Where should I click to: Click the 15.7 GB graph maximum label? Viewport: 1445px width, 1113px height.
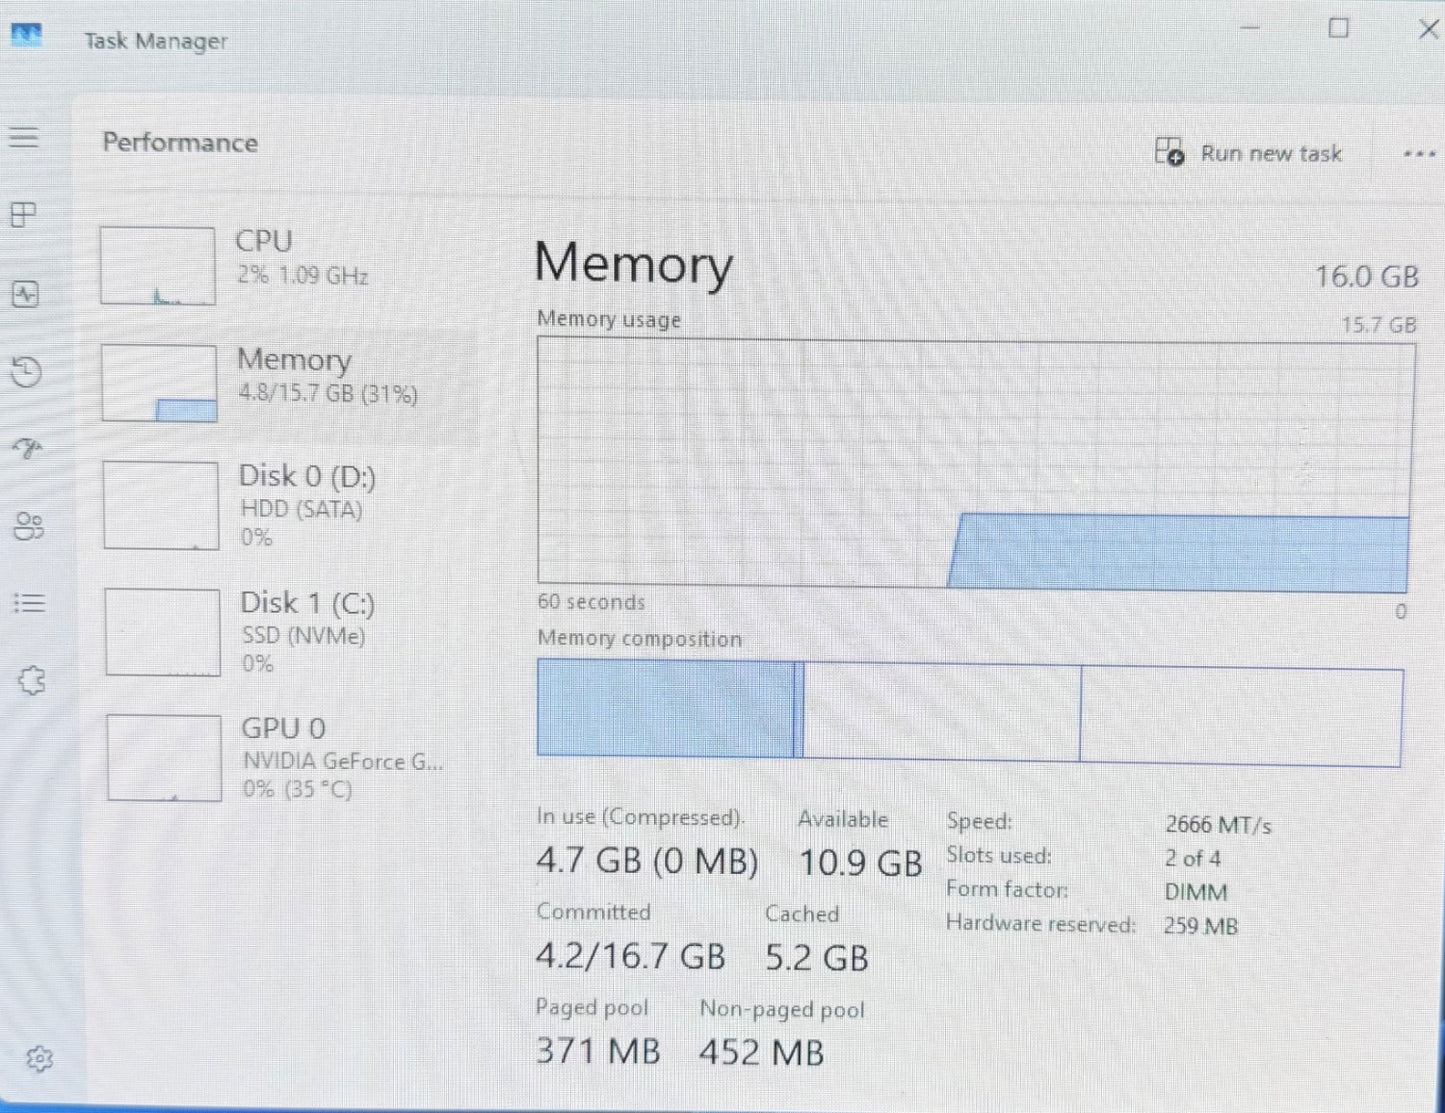(x=1378, y=325)
